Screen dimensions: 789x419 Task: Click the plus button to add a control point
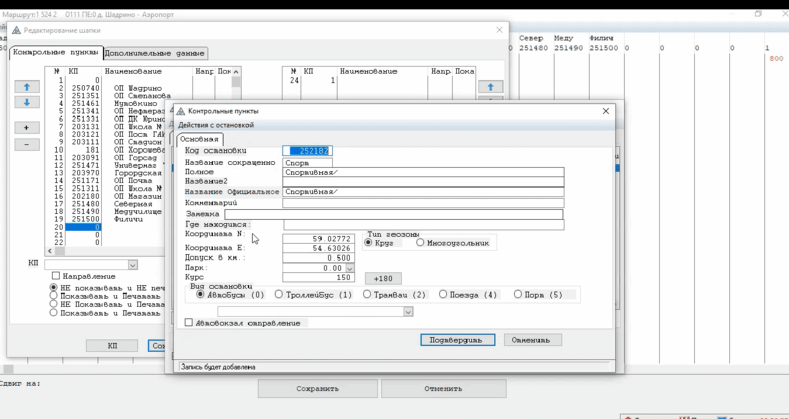[x=27, y=128]
